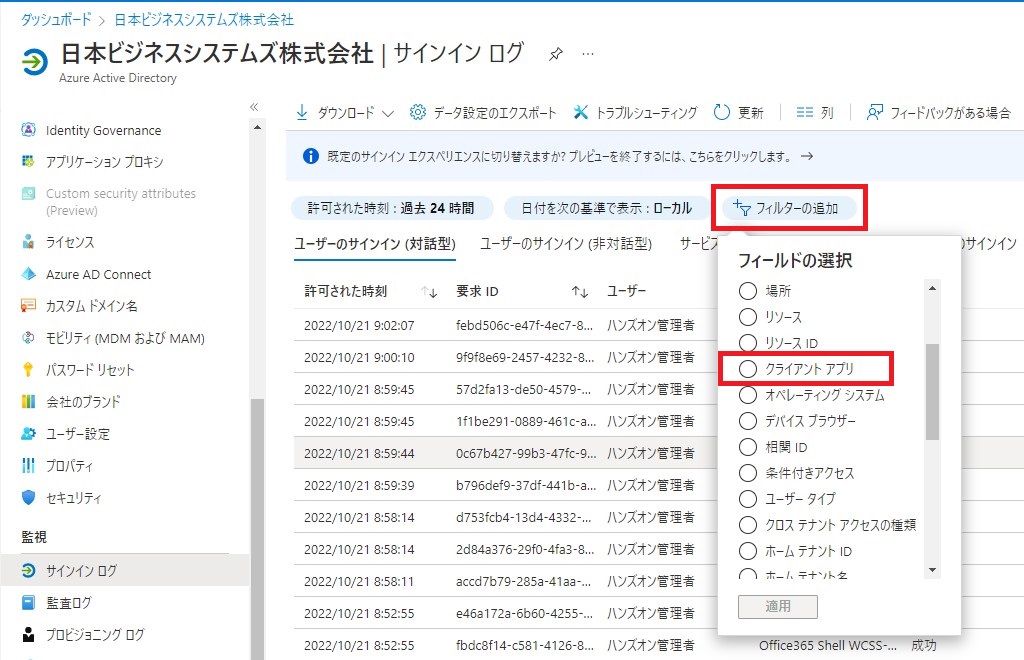Click トラブルシューティング toolbar label
This screenshot has width=1024, height=660.
pos(646,113)
